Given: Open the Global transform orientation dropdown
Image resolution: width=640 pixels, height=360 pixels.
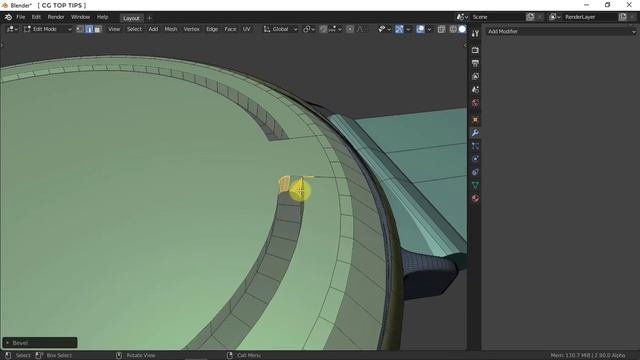Looking at the screenshot, I should [x=280, y=29].
